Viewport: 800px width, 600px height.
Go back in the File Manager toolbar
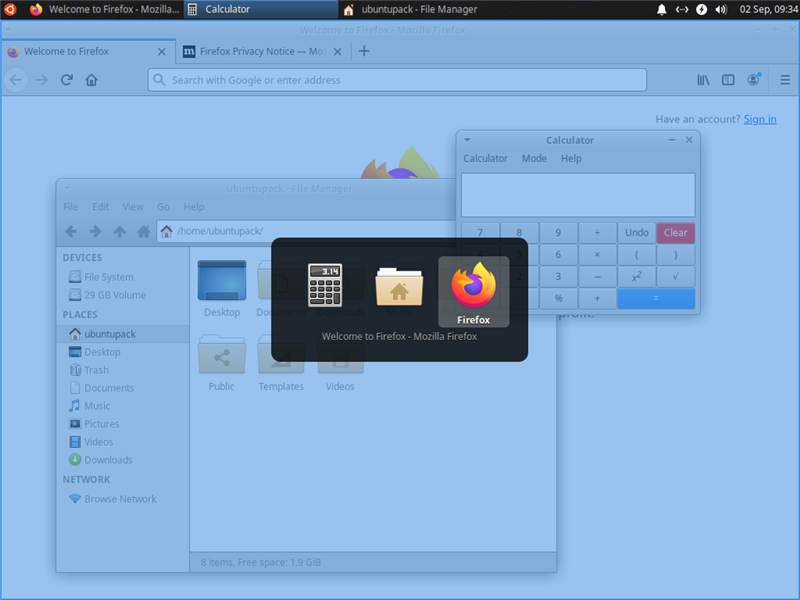tap(71, 232)
